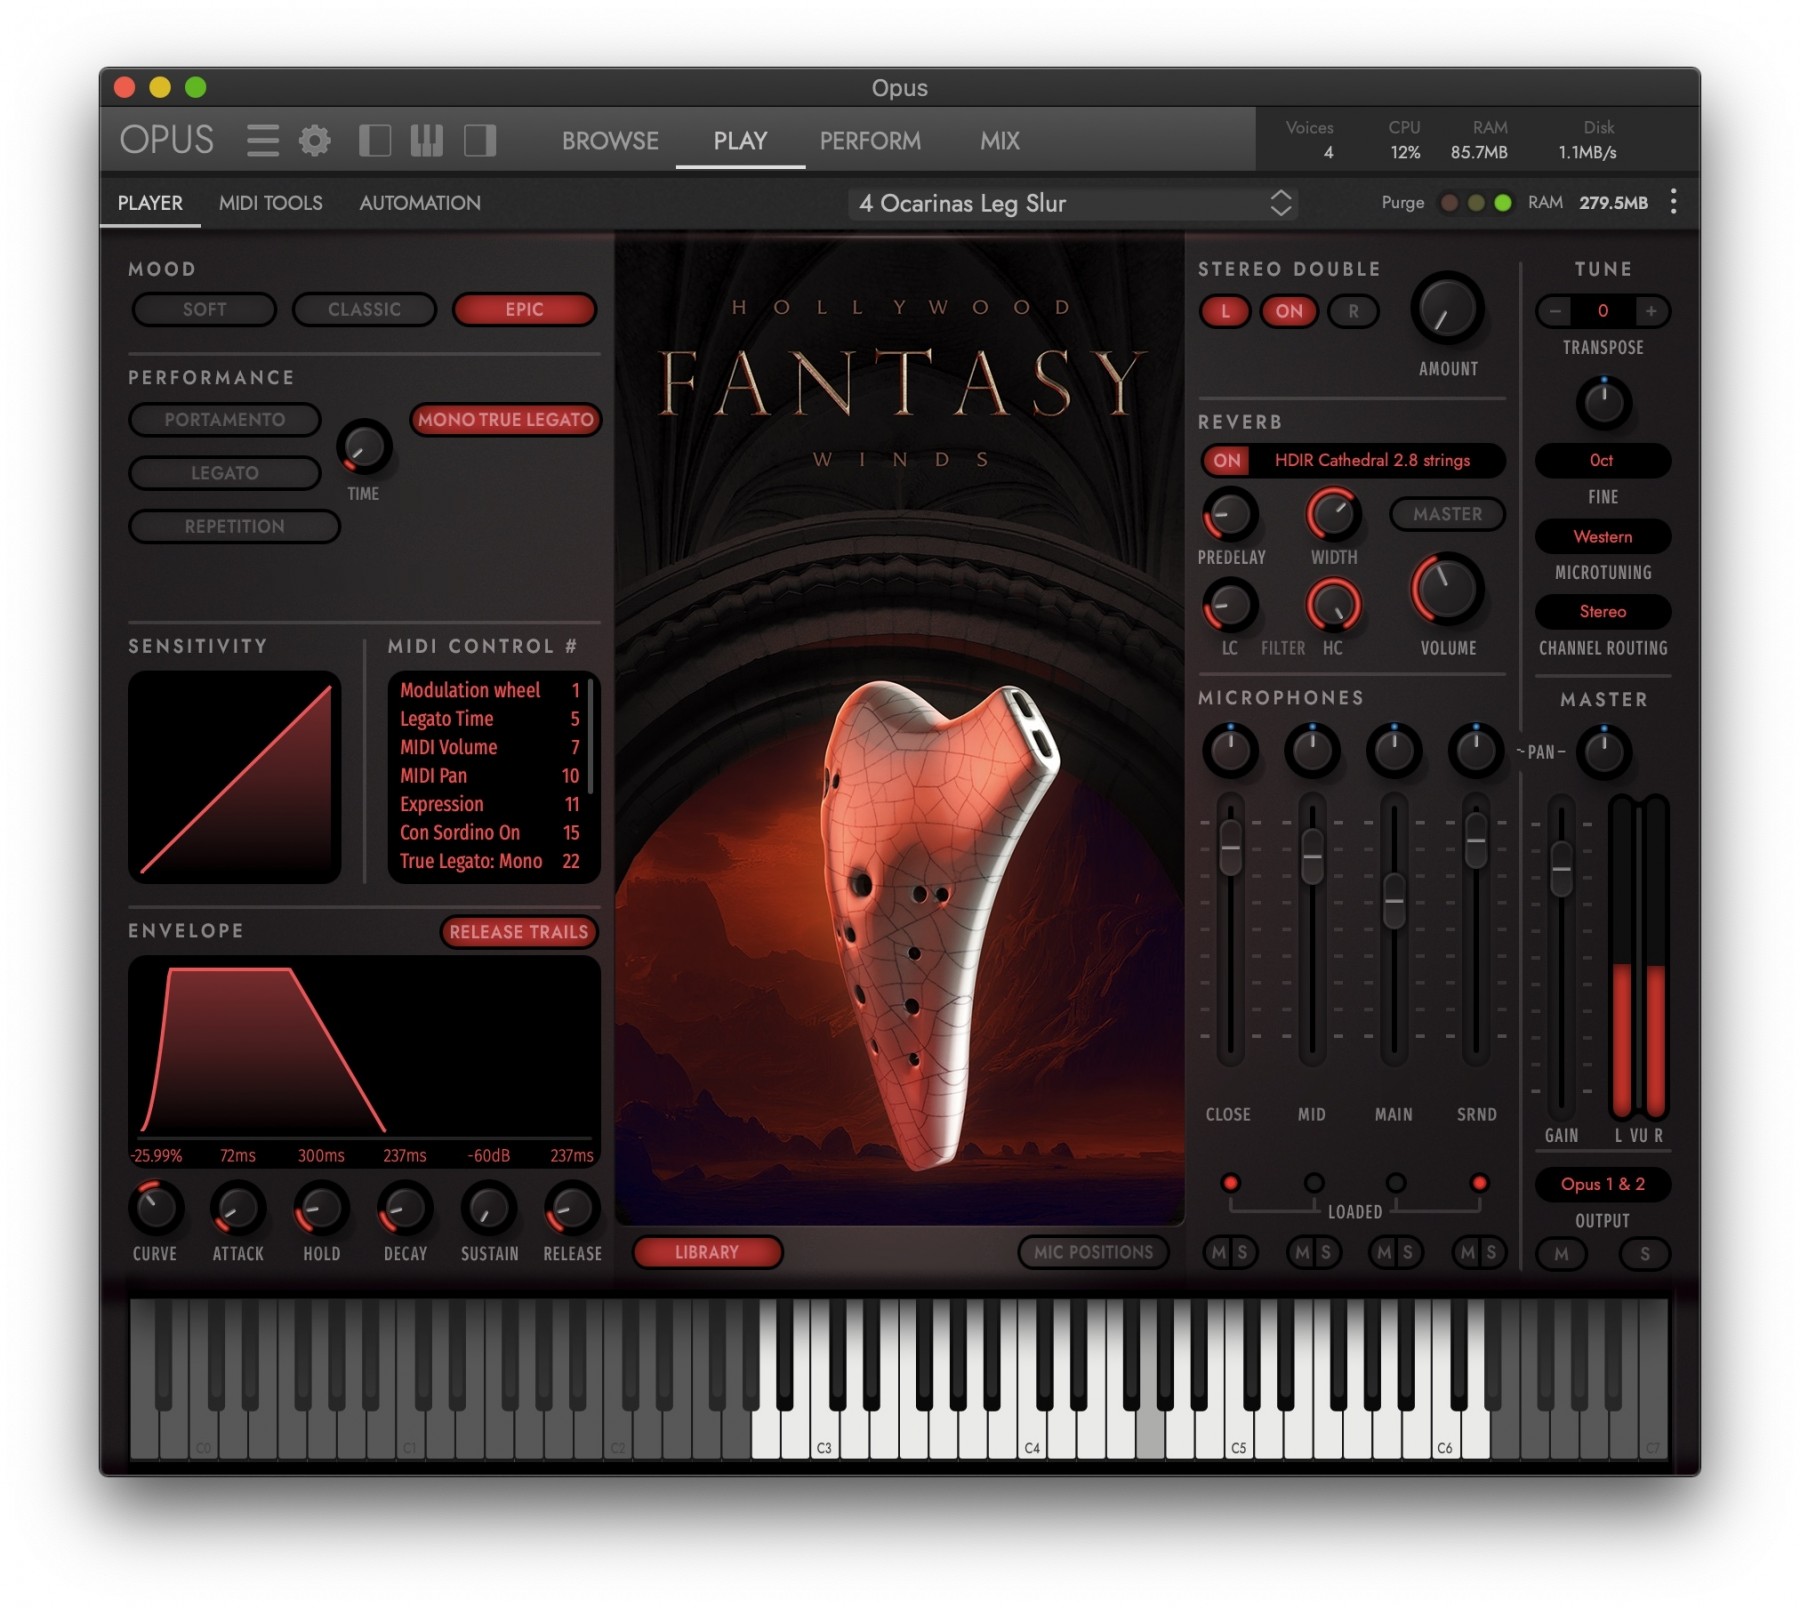Viewport: 1800px width, 1608px height.
Task: Open the settings gear
Action: 315,140
